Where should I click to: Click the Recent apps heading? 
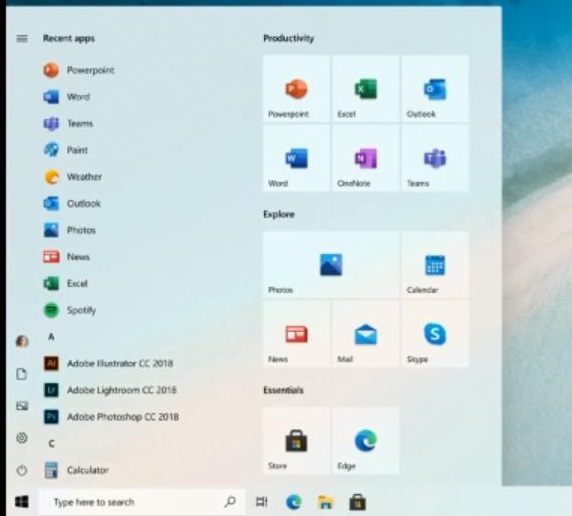pyautogui.click(x=69, y=38)
